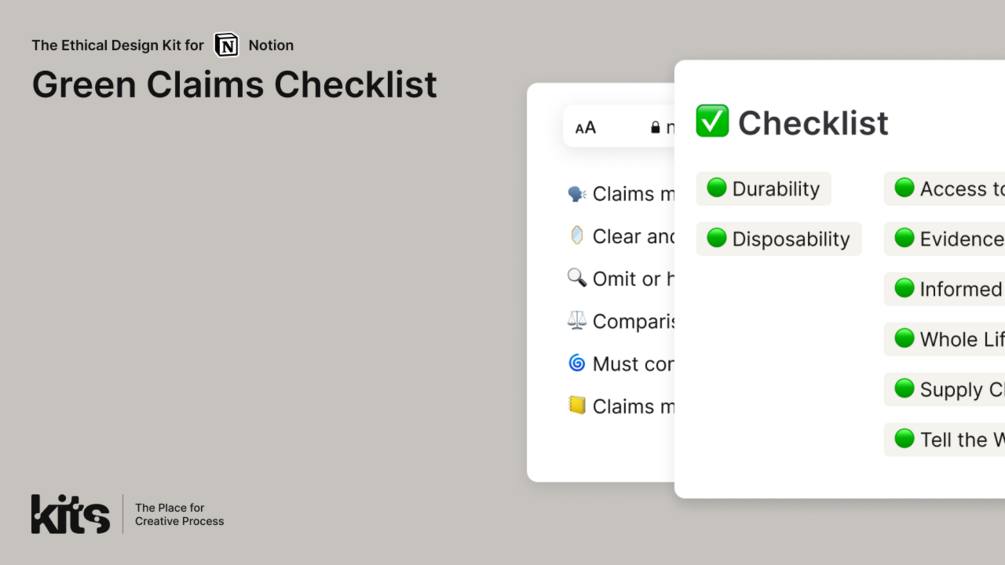The width and height of the screenshot is (1005, 565).
Task: Click the speaking head icon beside Claims
Action: click(577, 193)
